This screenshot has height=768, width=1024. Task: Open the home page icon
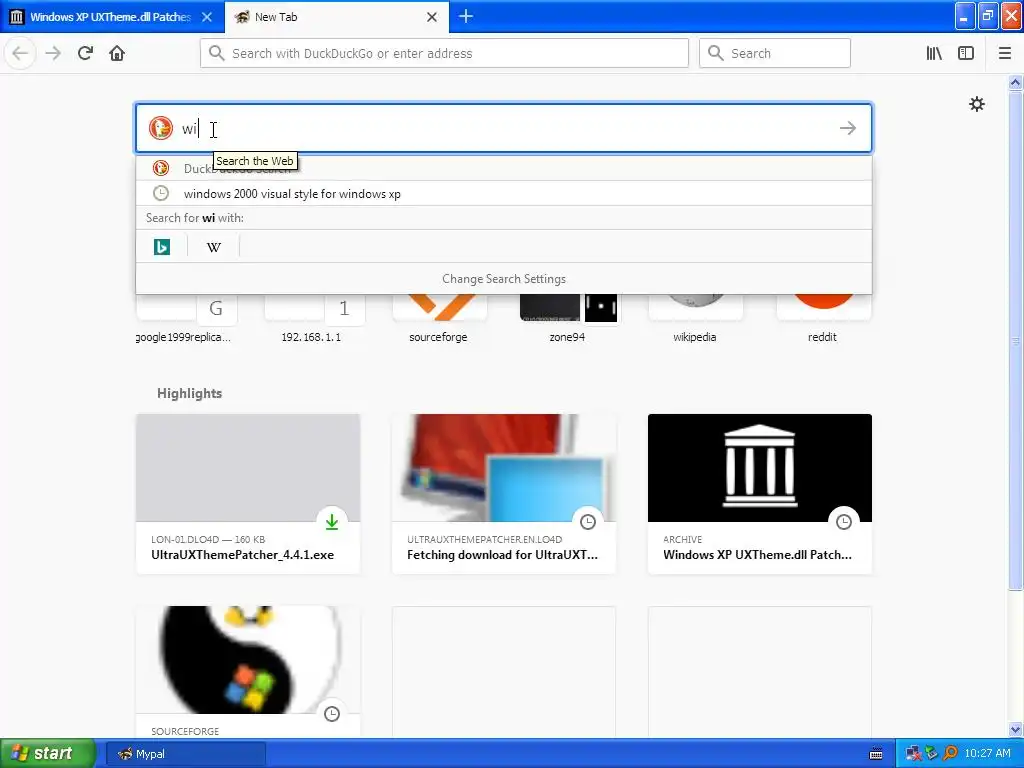(117, 54)
